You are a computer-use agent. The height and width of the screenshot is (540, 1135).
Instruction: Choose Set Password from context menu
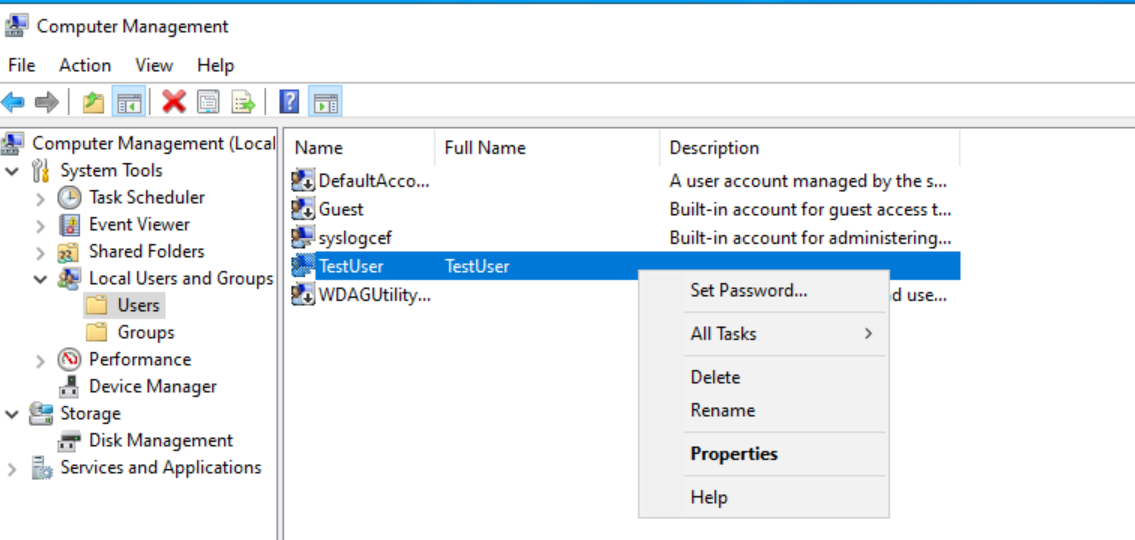click(x=748, y=291)
